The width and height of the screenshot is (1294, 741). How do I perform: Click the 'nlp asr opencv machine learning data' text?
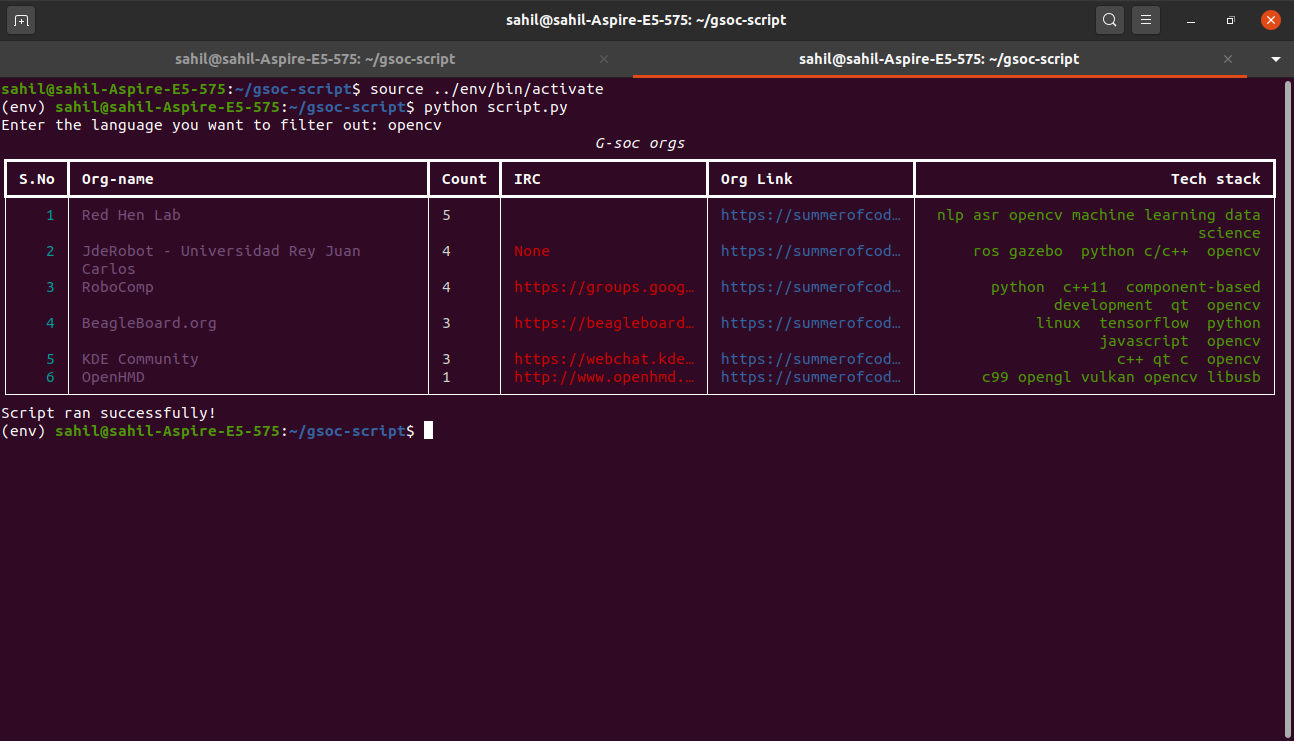[x=1099, y=215]
